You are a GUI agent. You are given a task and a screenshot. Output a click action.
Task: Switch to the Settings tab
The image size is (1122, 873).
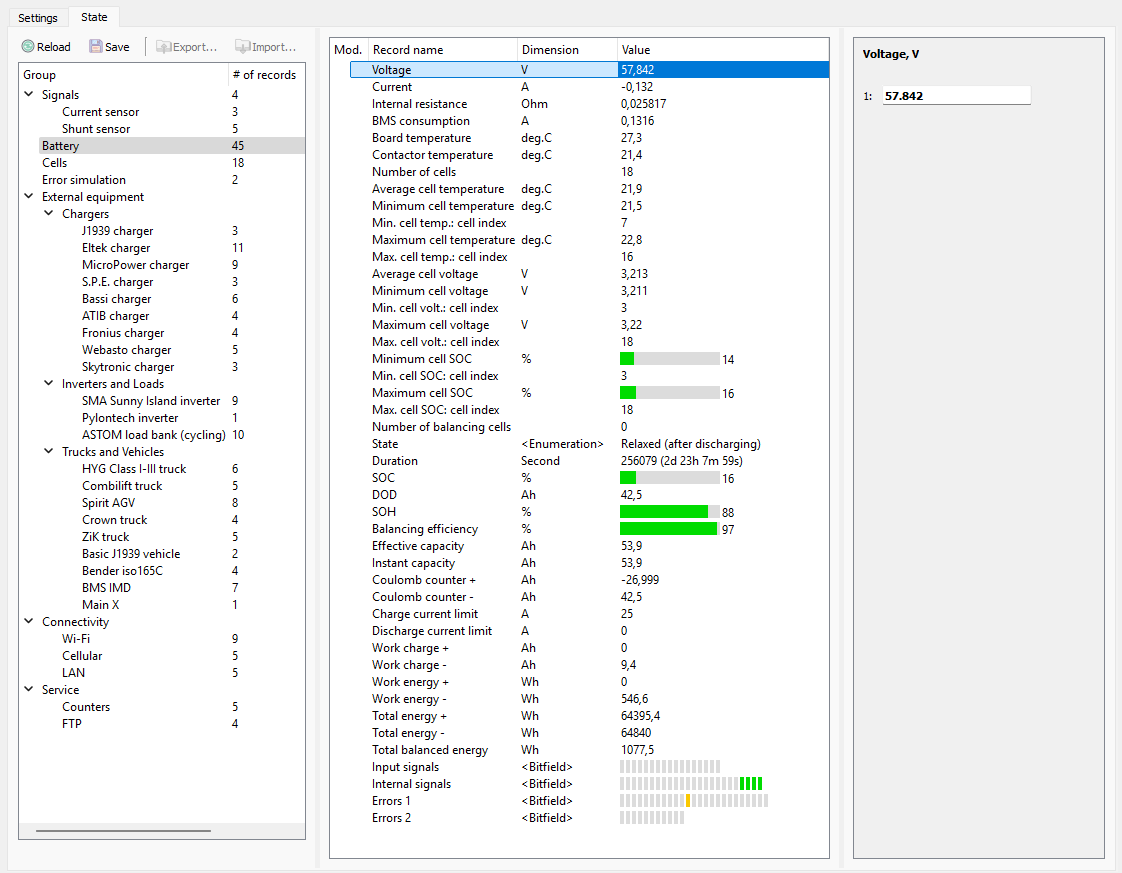point(38,18)
